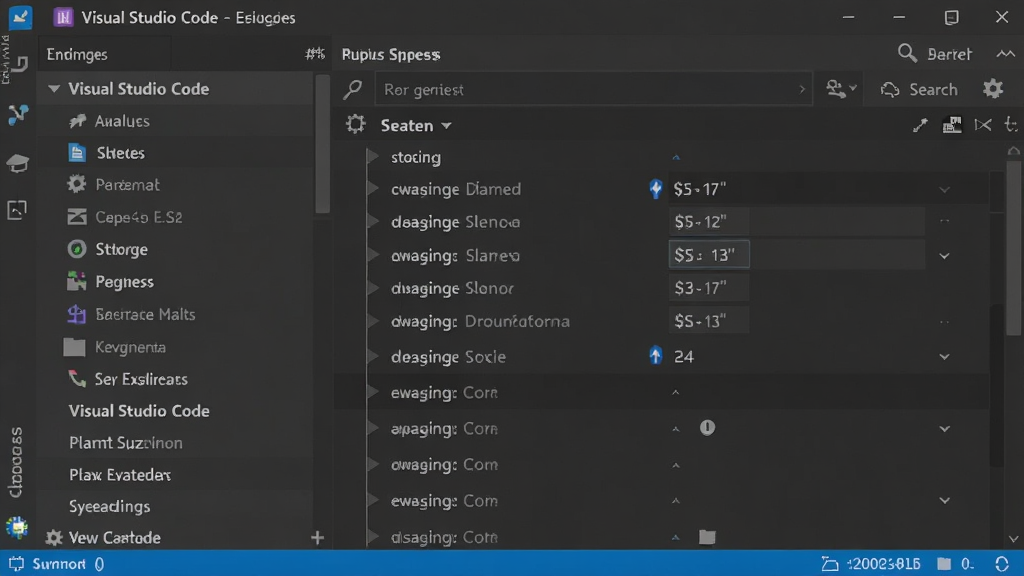Click the save disk icon in toolbar
The image size is (1024, 576).
(952, 125)
